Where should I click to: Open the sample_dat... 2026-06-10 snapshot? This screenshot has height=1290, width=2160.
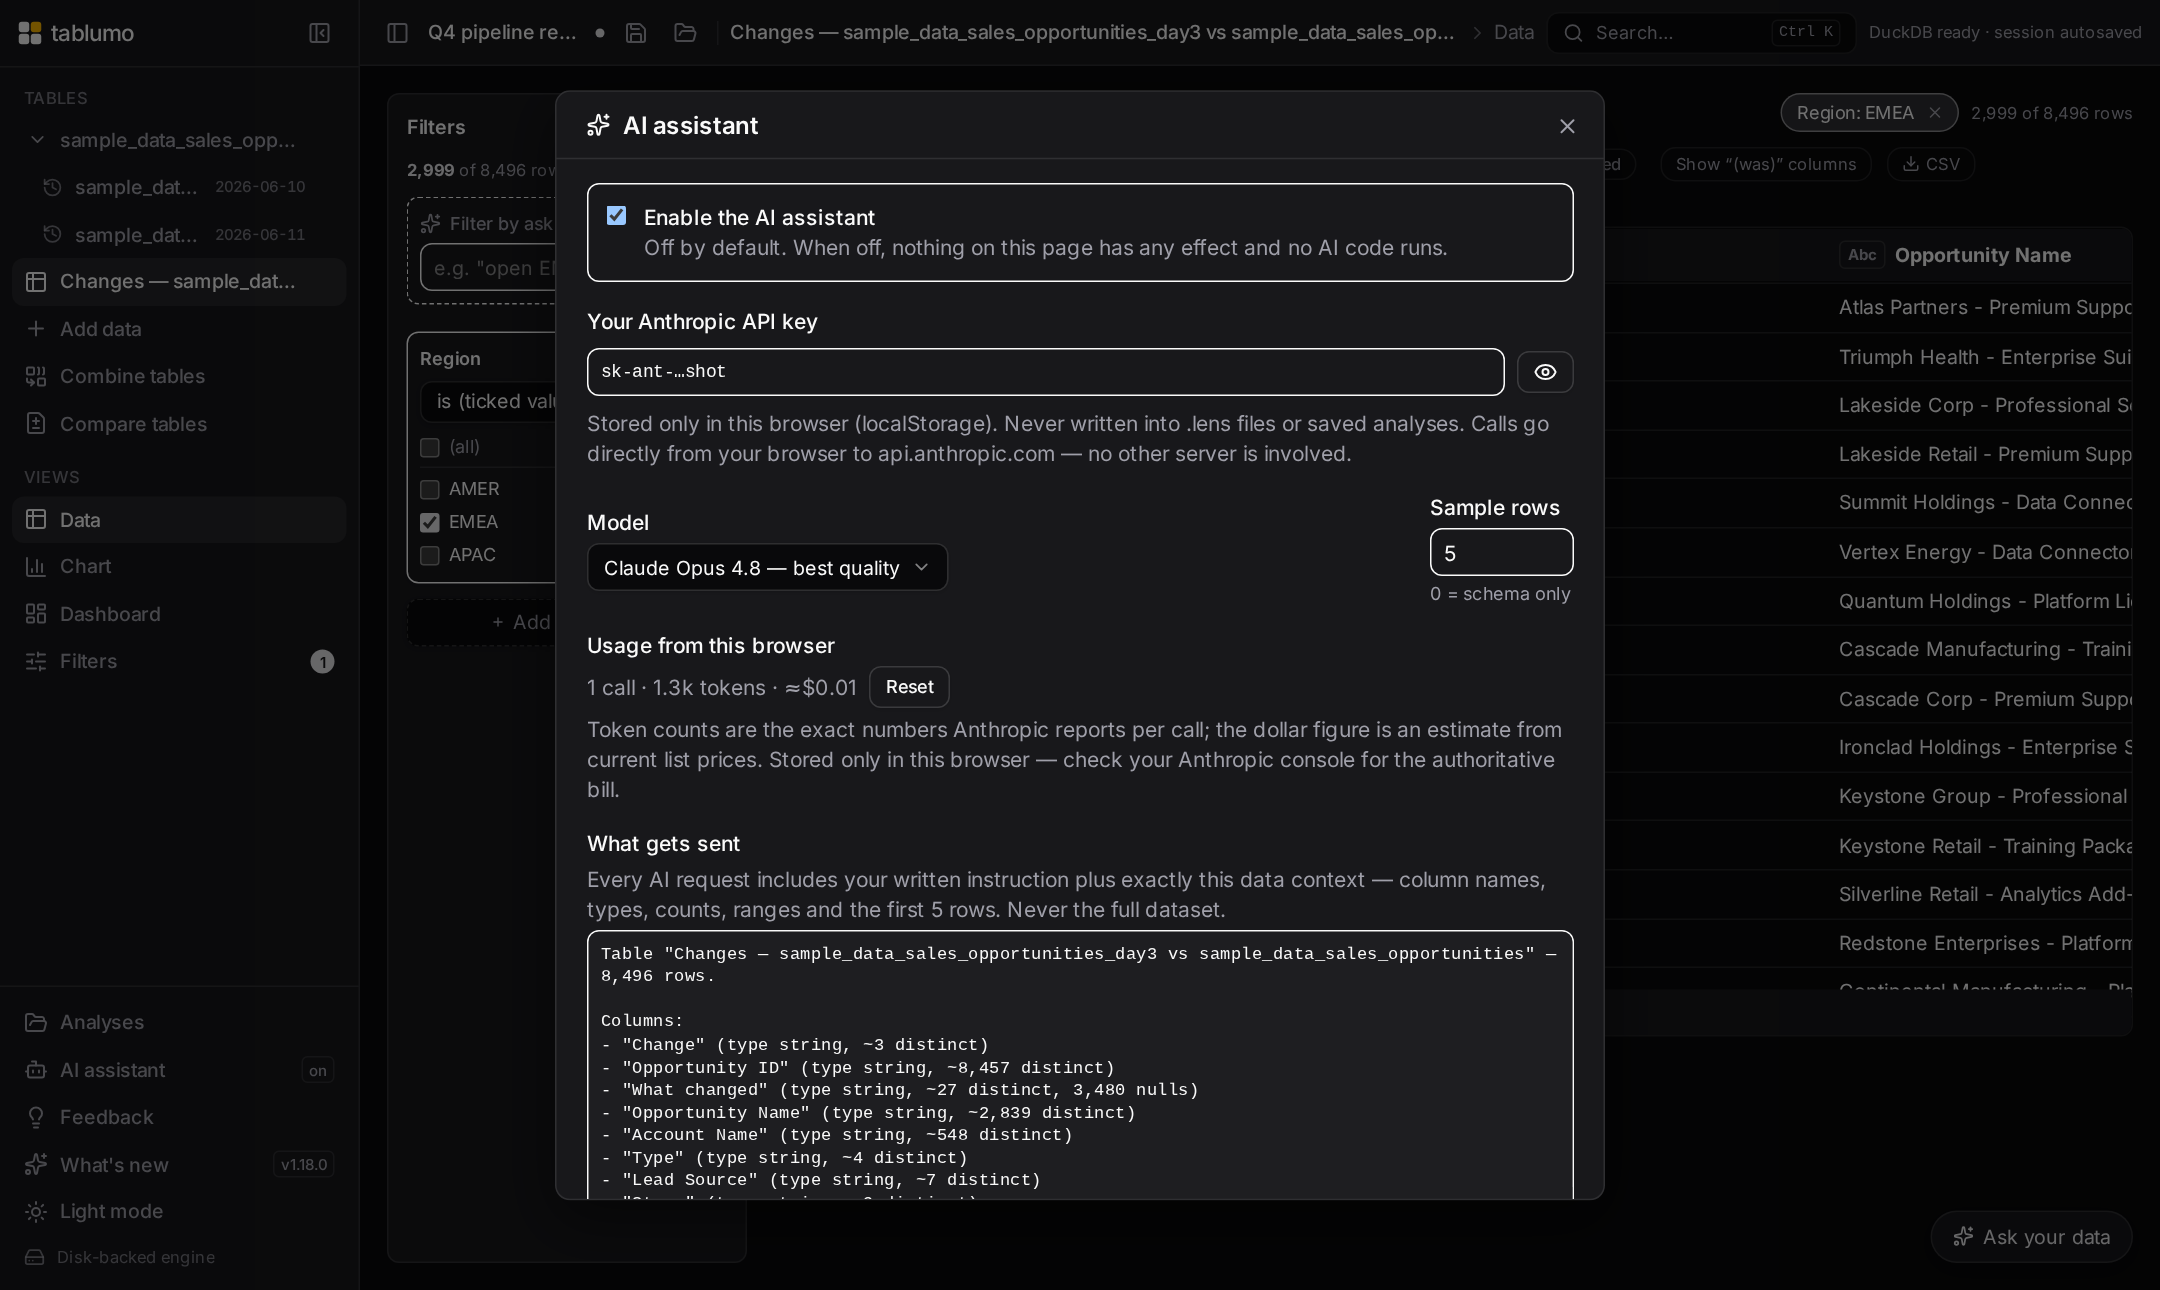coord(180,187)
